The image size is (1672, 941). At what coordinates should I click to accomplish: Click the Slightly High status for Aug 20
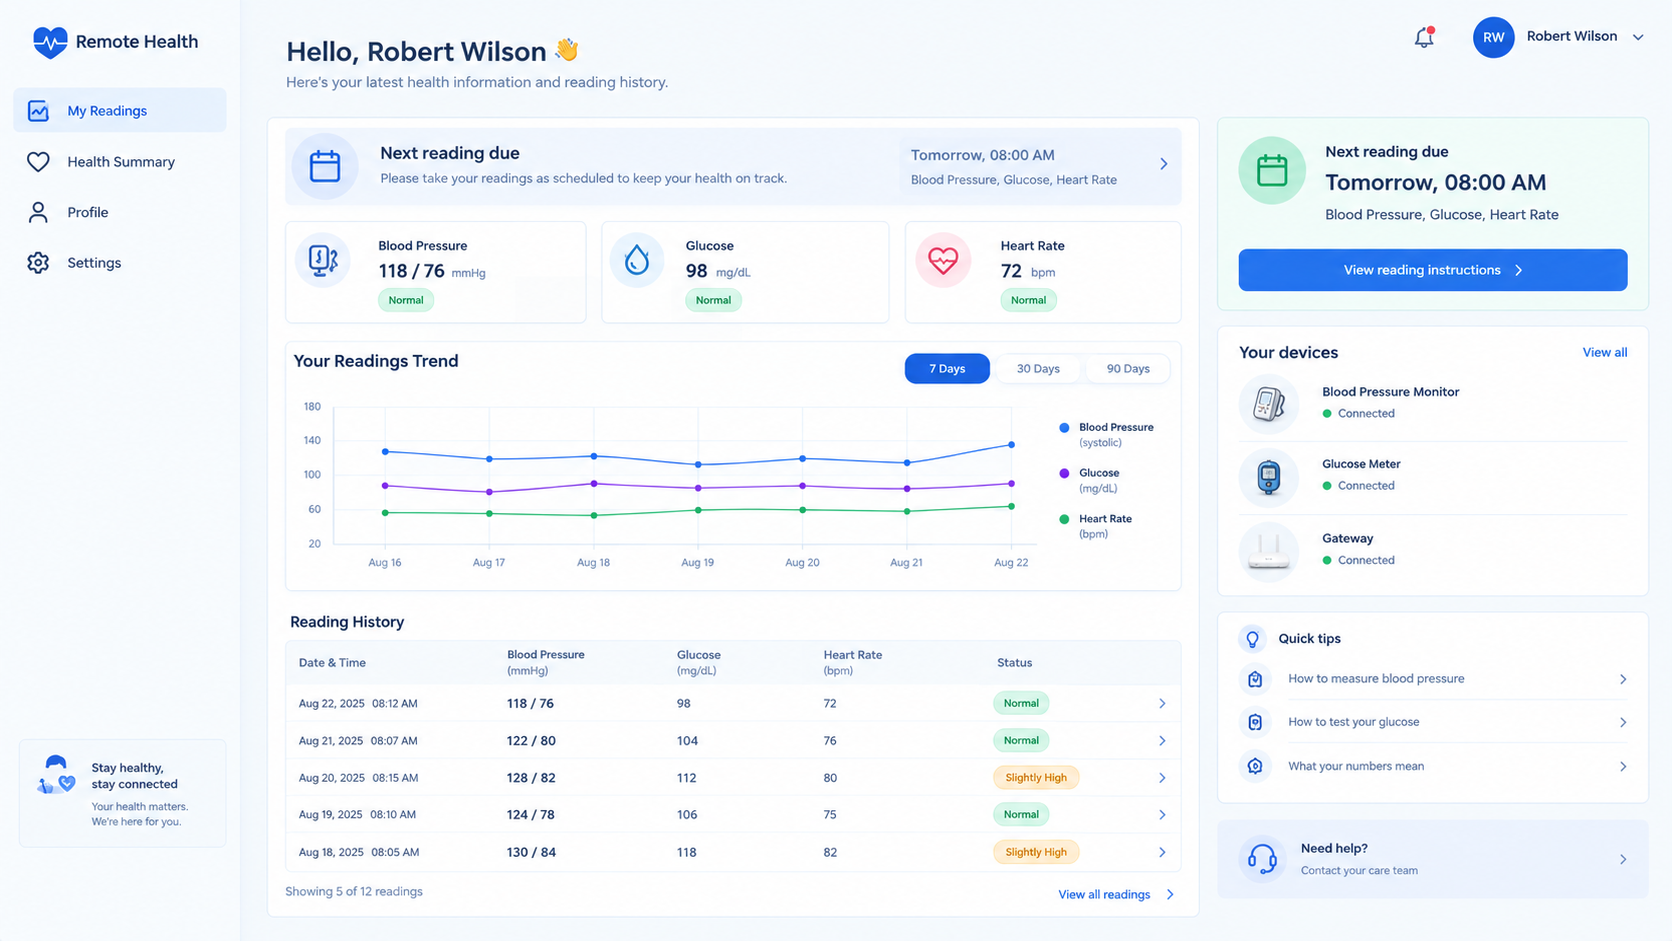point(1036,778)
